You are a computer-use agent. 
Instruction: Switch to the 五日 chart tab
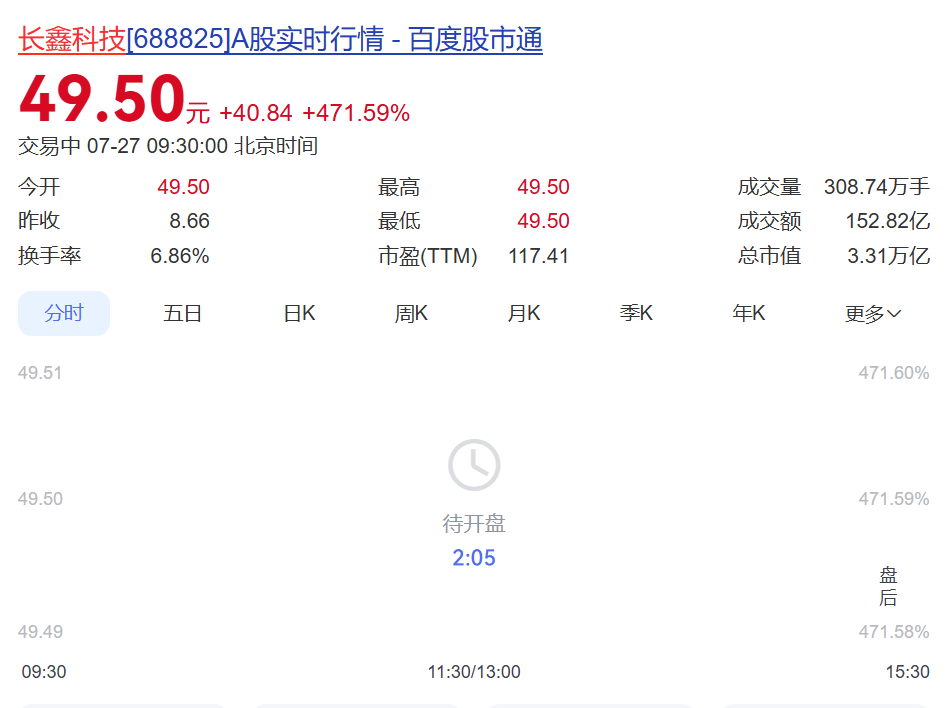(182, 313)
